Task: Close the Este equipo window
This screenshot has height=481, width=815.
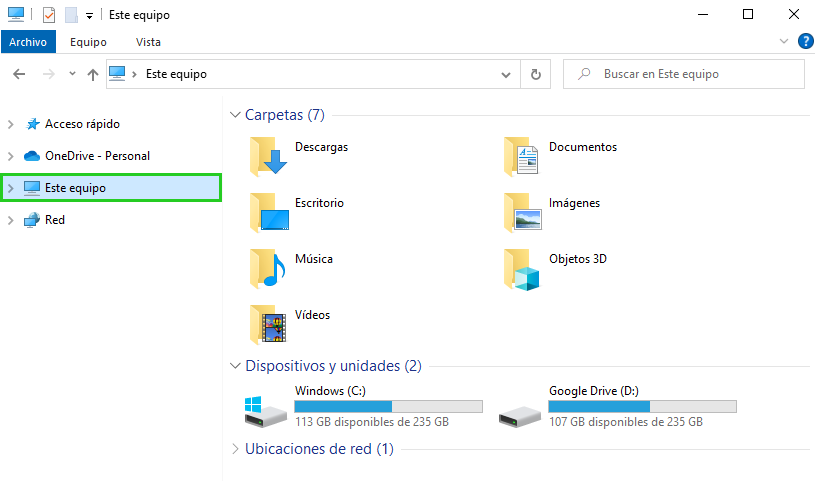Action: (794, 15)
